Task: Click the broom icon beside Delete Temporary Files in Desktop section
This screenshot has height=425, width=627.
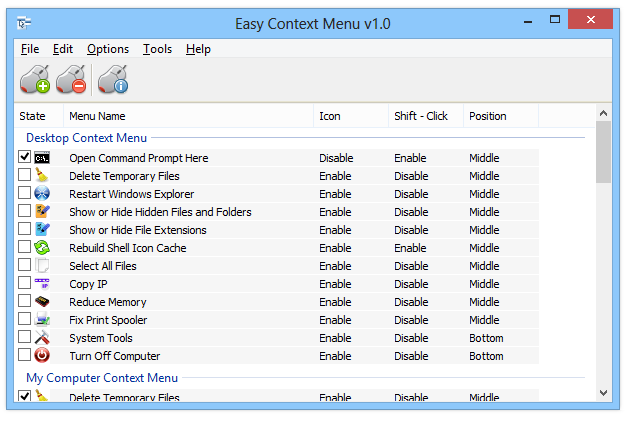Action: click(42, 176)
